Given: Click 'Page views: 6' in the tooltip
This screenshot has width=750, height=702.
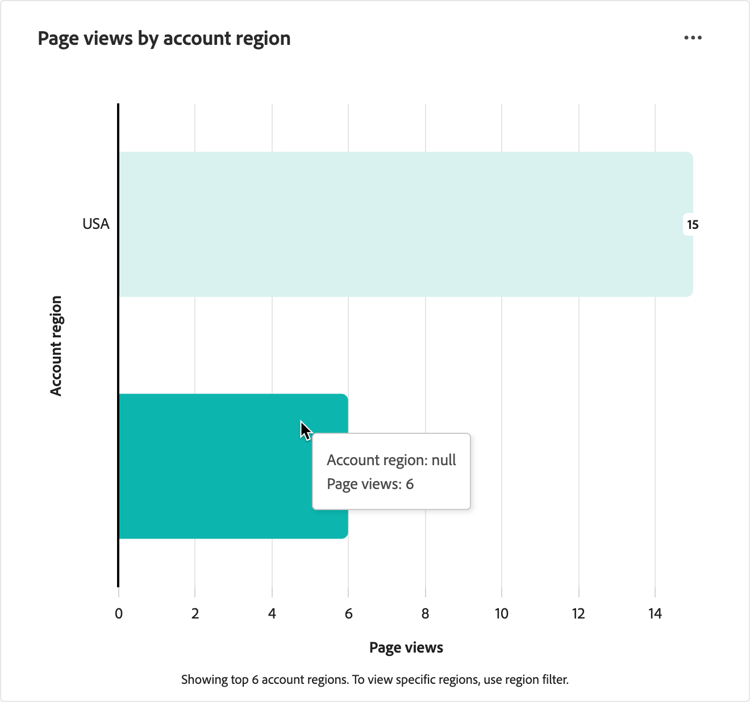Looking at the screenshot, I should (370, 484).
